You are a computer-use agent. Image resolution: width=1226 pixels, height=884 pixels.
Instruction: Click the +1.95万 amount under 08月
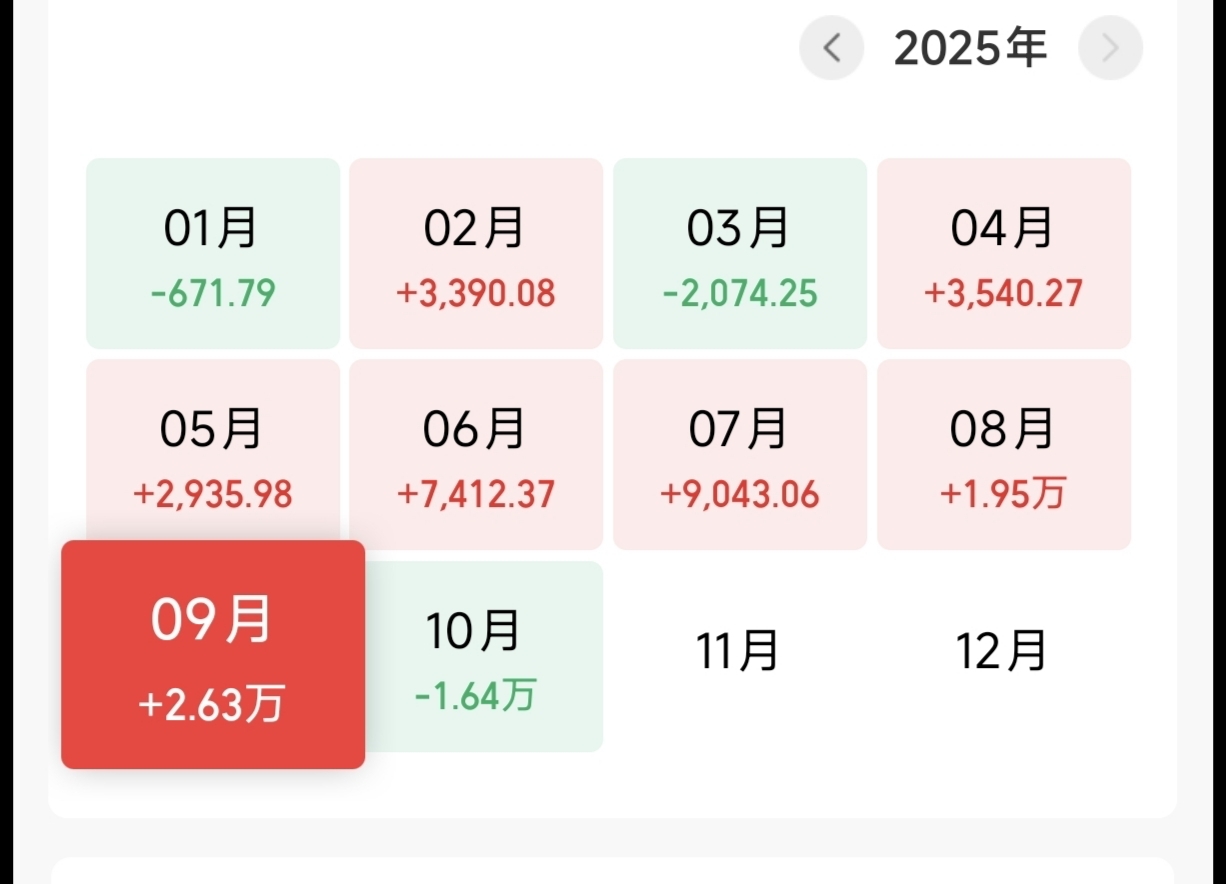point(1003,493)
